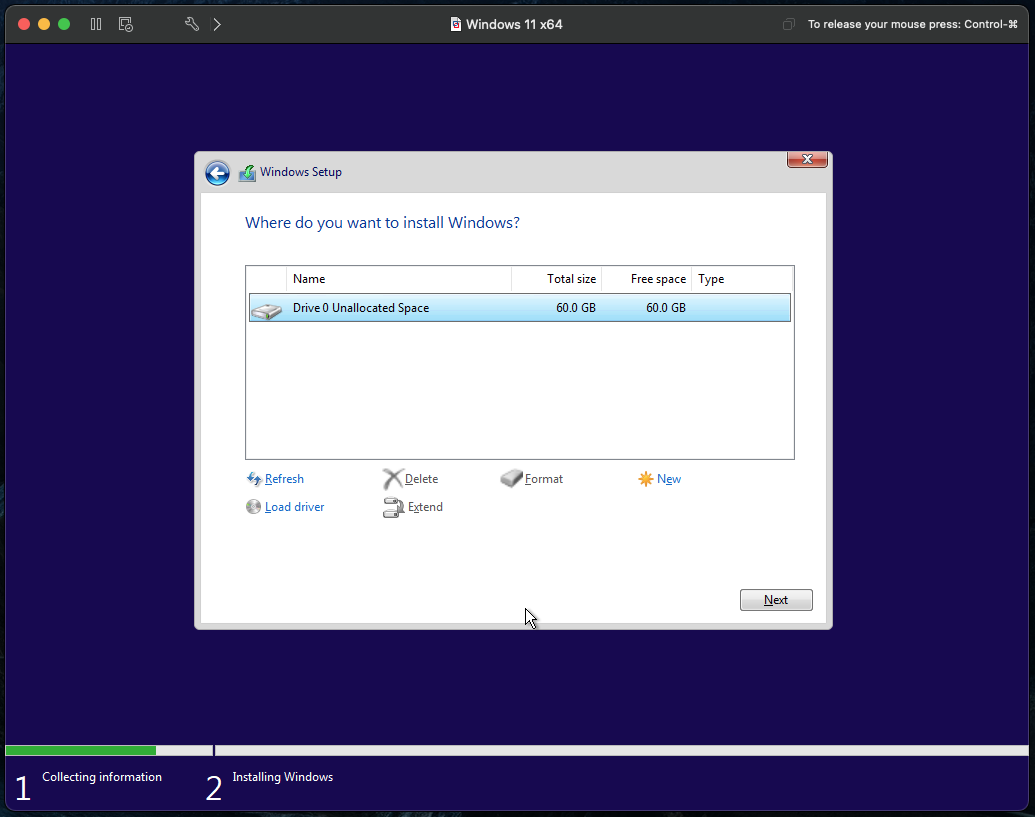The image size is (1035, 817).
Task: Click the overlapping-windows icon in the VM title bar
Action: click(x=789, y=24)
